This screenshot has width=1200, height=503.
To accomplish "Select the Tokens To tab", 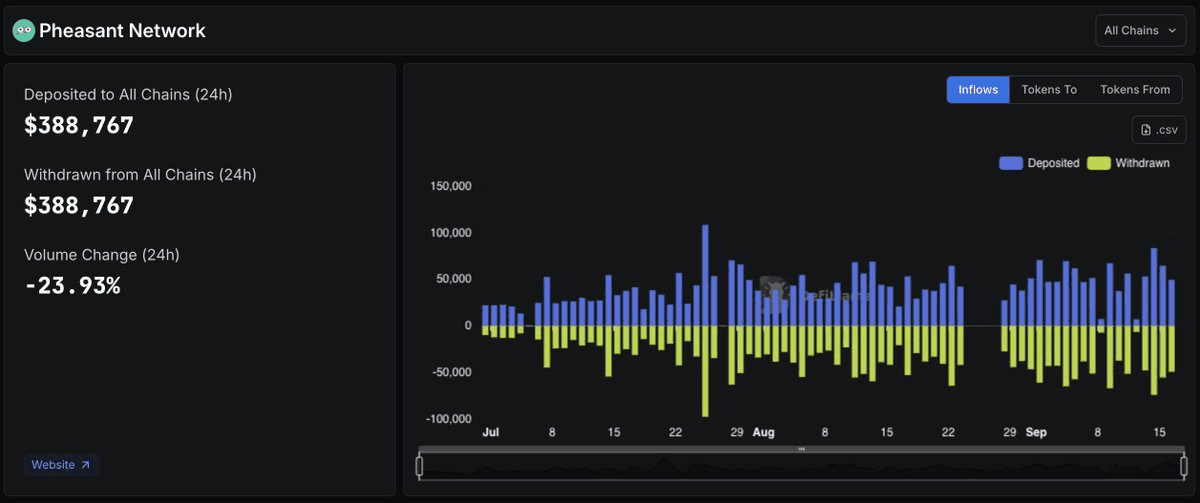I will [1048, 90].
